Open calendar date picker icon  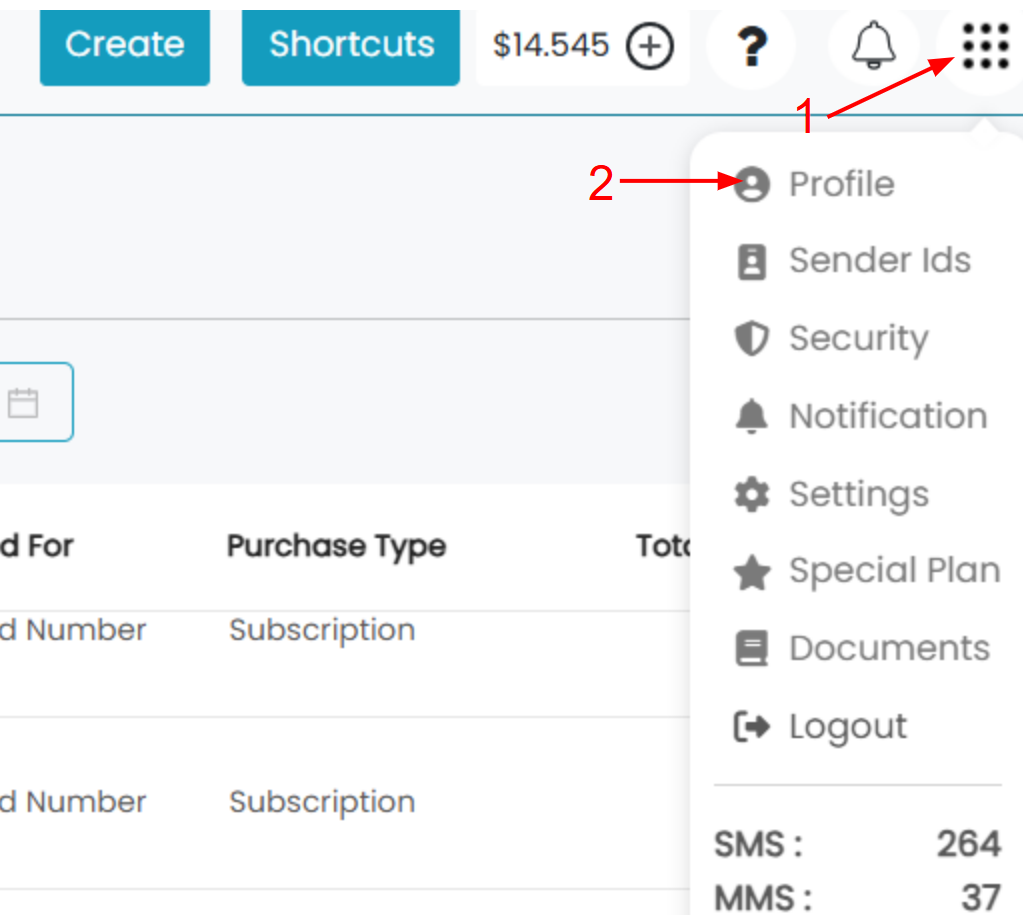[23, 403]
